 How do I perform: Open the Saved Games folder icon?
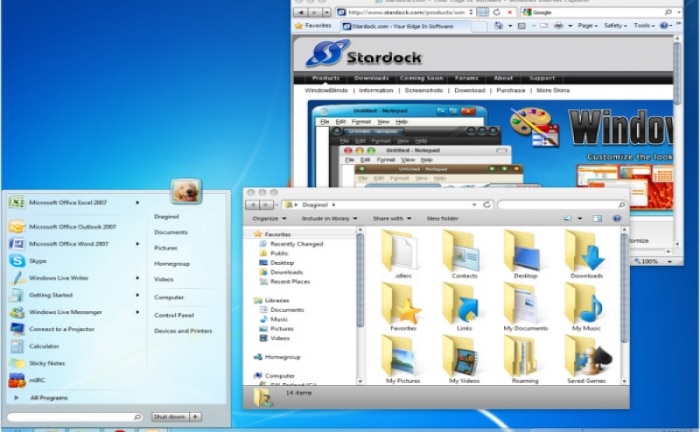pyautogui.click(x=586, y=360)
